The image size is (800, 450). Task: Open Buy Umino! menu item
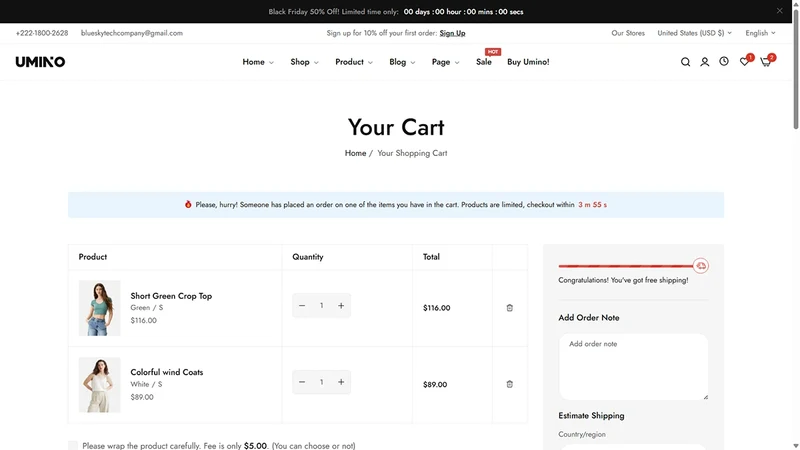tap(528, 62)
